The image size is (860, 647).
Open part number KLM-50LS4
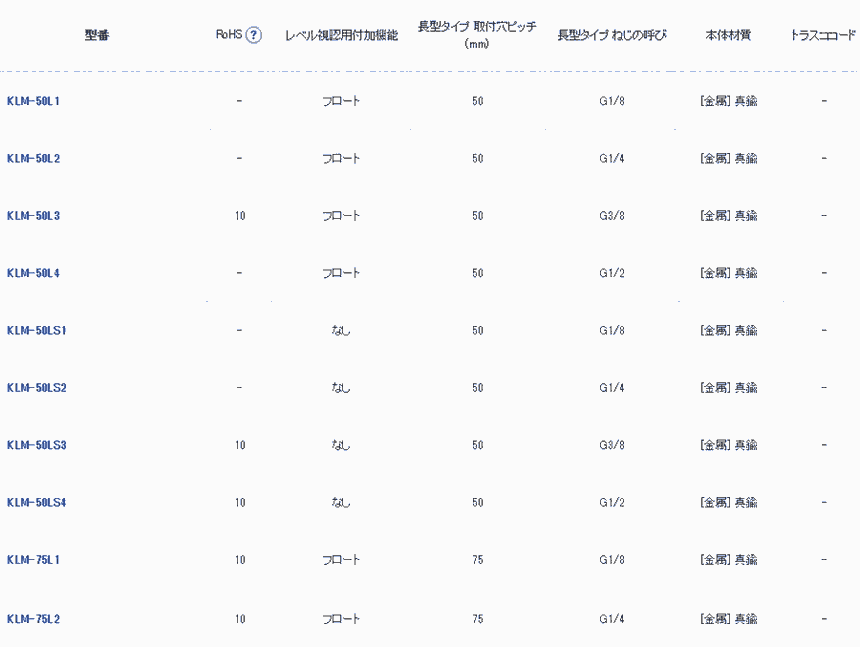[36, 502]
